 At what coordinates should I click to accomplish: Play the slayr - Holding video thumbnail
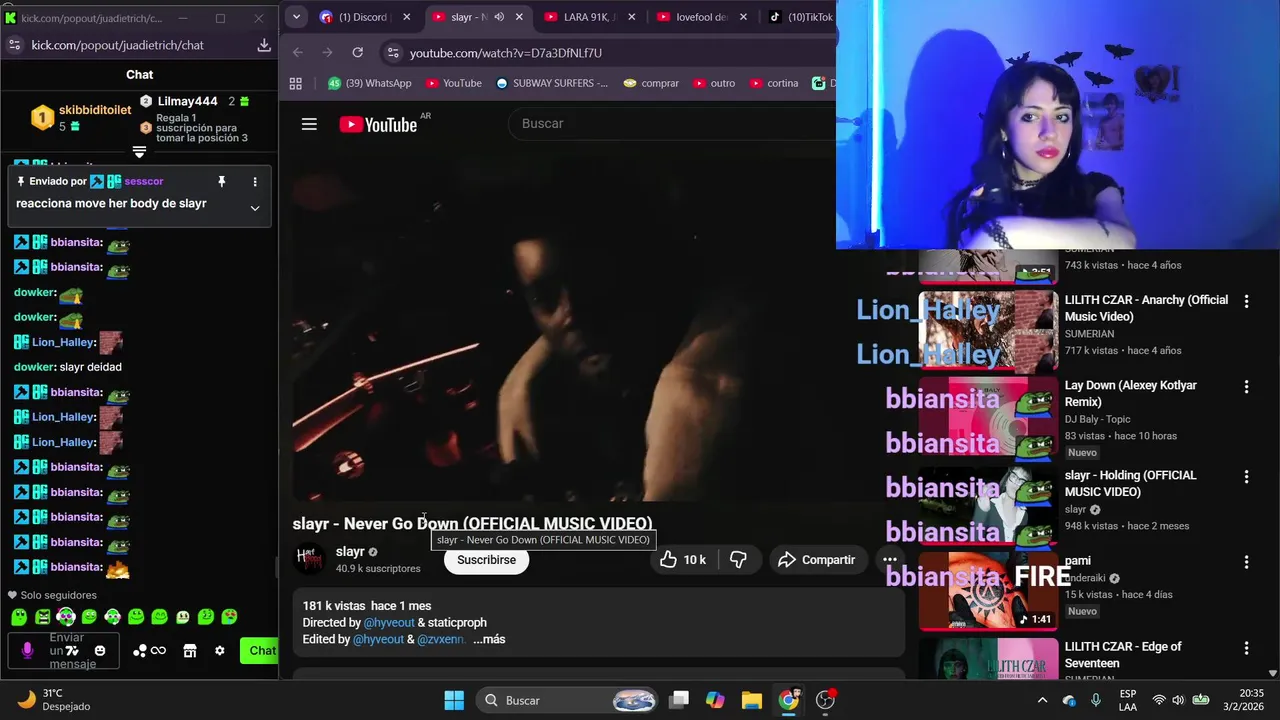[x=988, y=506]
